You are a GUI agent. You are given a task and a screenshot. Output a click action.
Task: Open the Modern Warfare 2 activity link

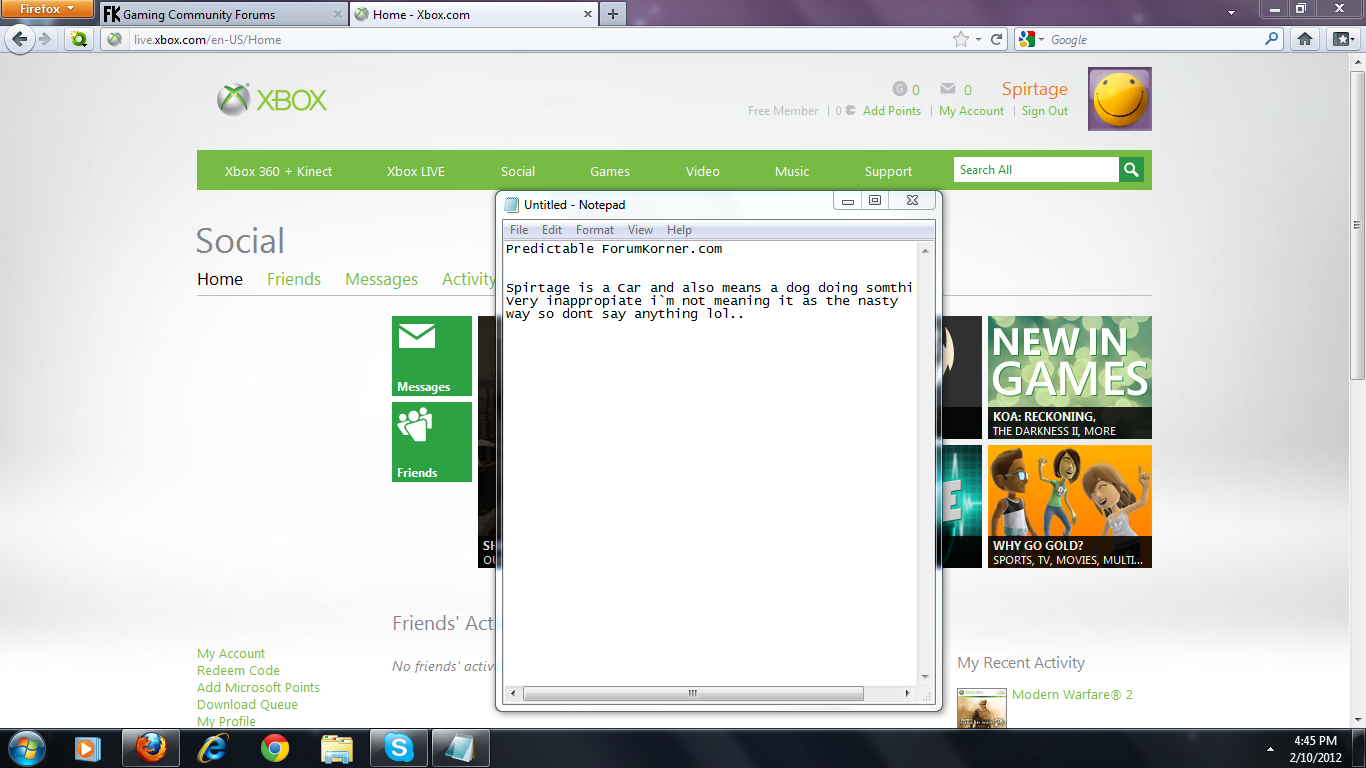click(x=1072, y=695)
